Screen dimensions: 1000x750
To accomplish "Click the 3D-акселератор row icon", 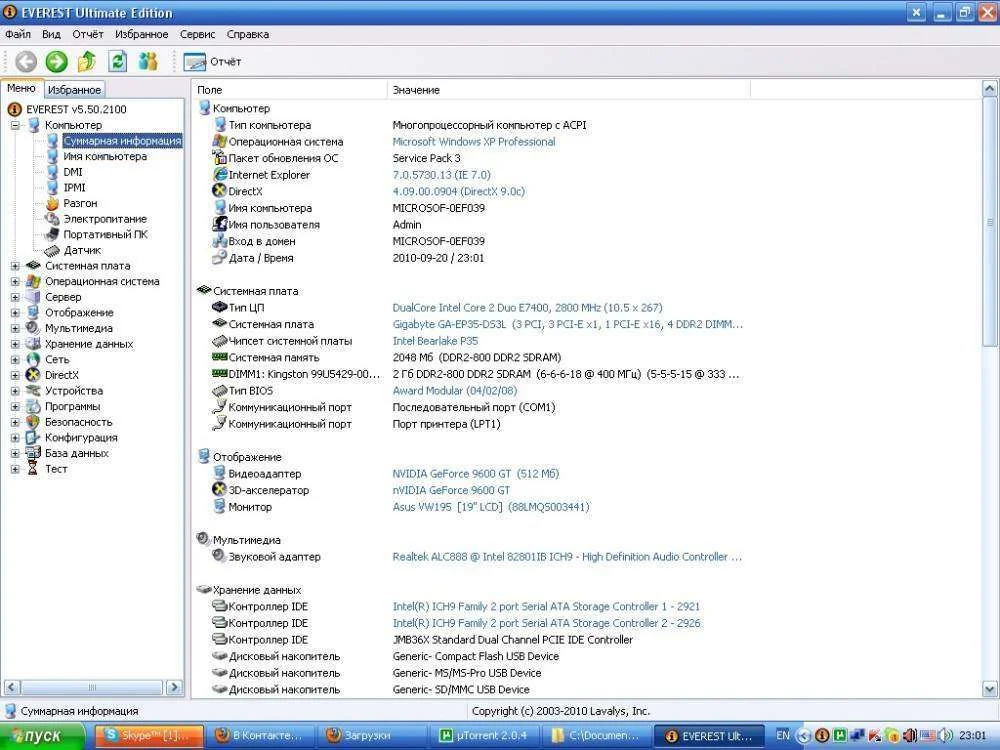I will [x=219, y=490].
